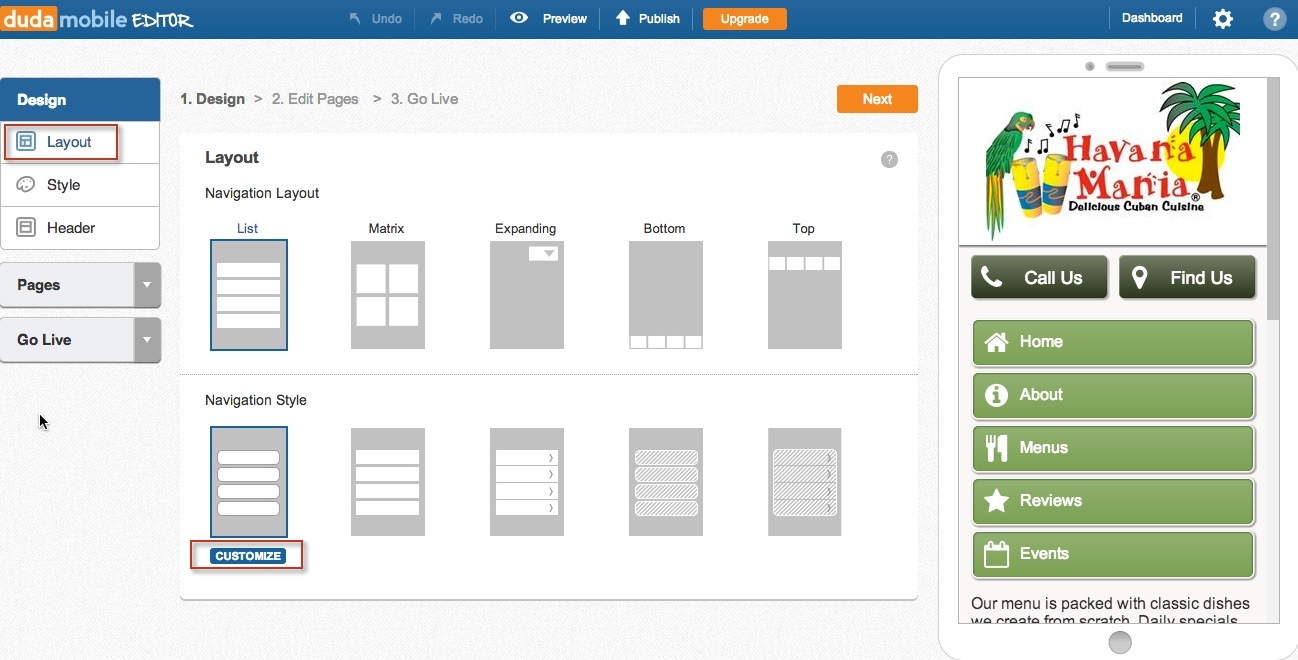
Task: Click the Undo arrow icon
Action: coord(355,18)
